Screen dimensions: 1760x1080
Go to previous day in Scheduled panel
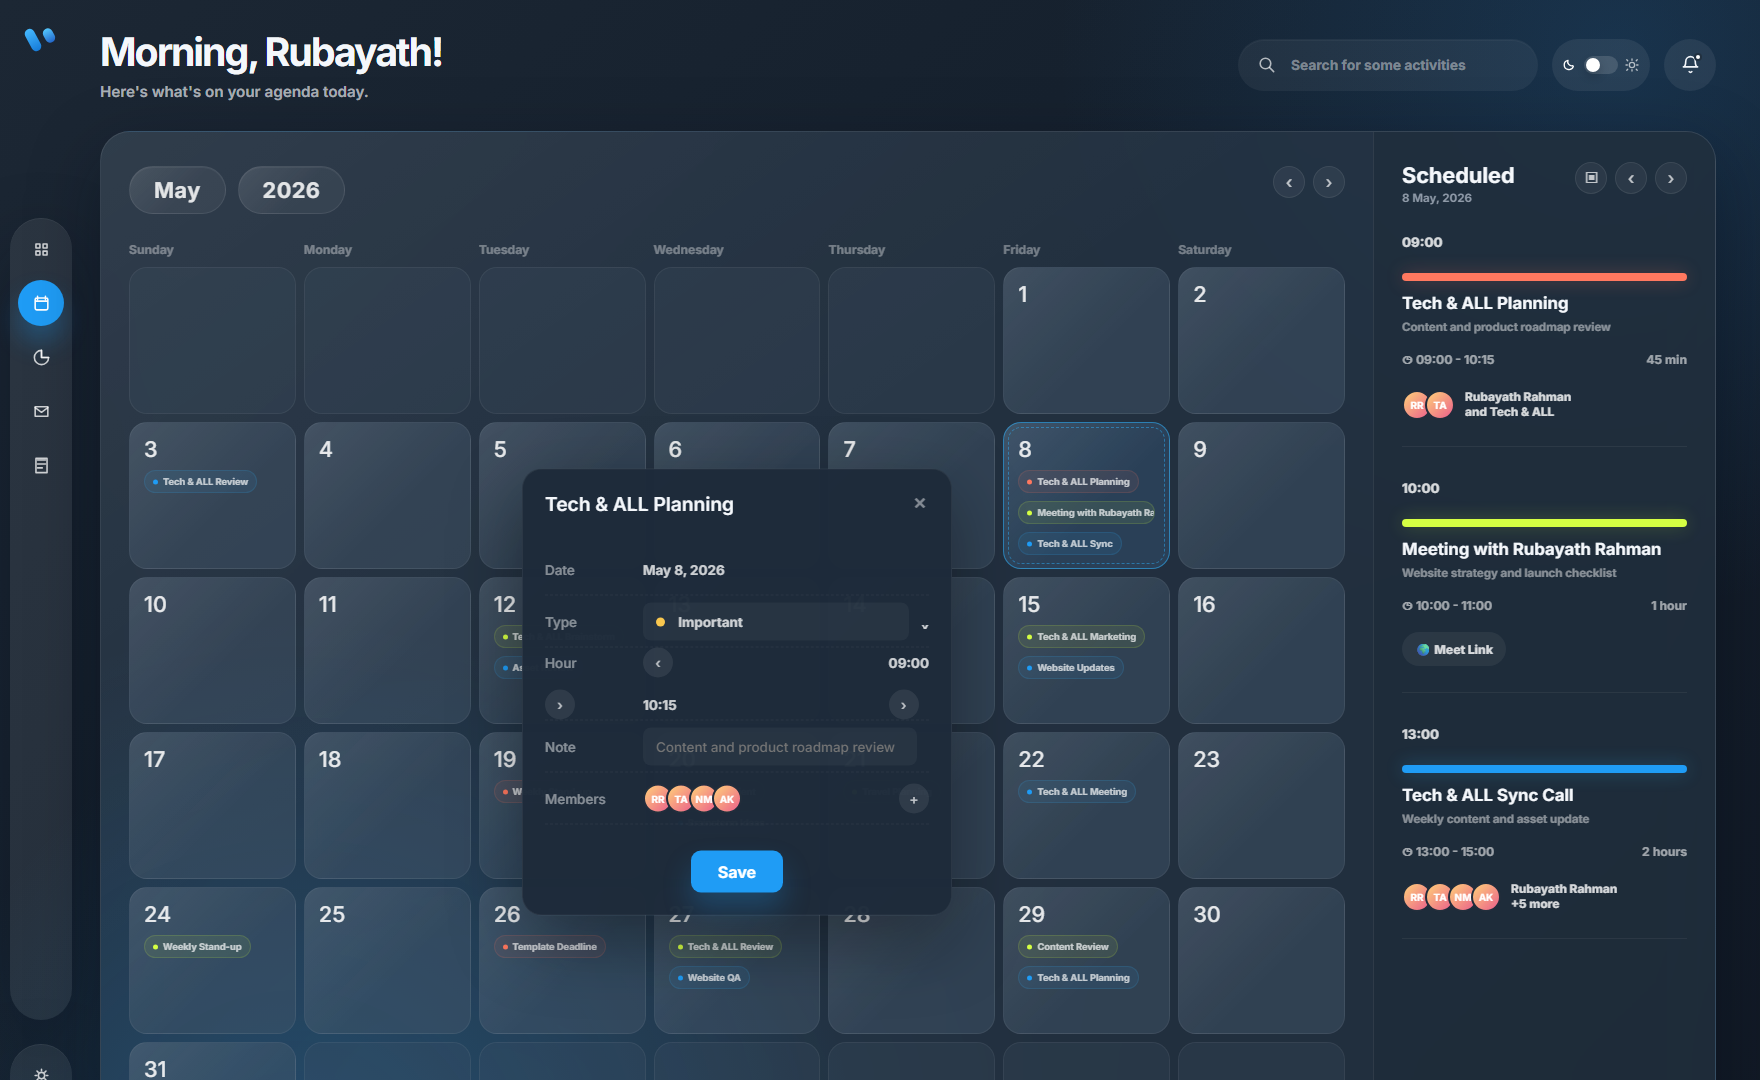tap(1631, 178)
